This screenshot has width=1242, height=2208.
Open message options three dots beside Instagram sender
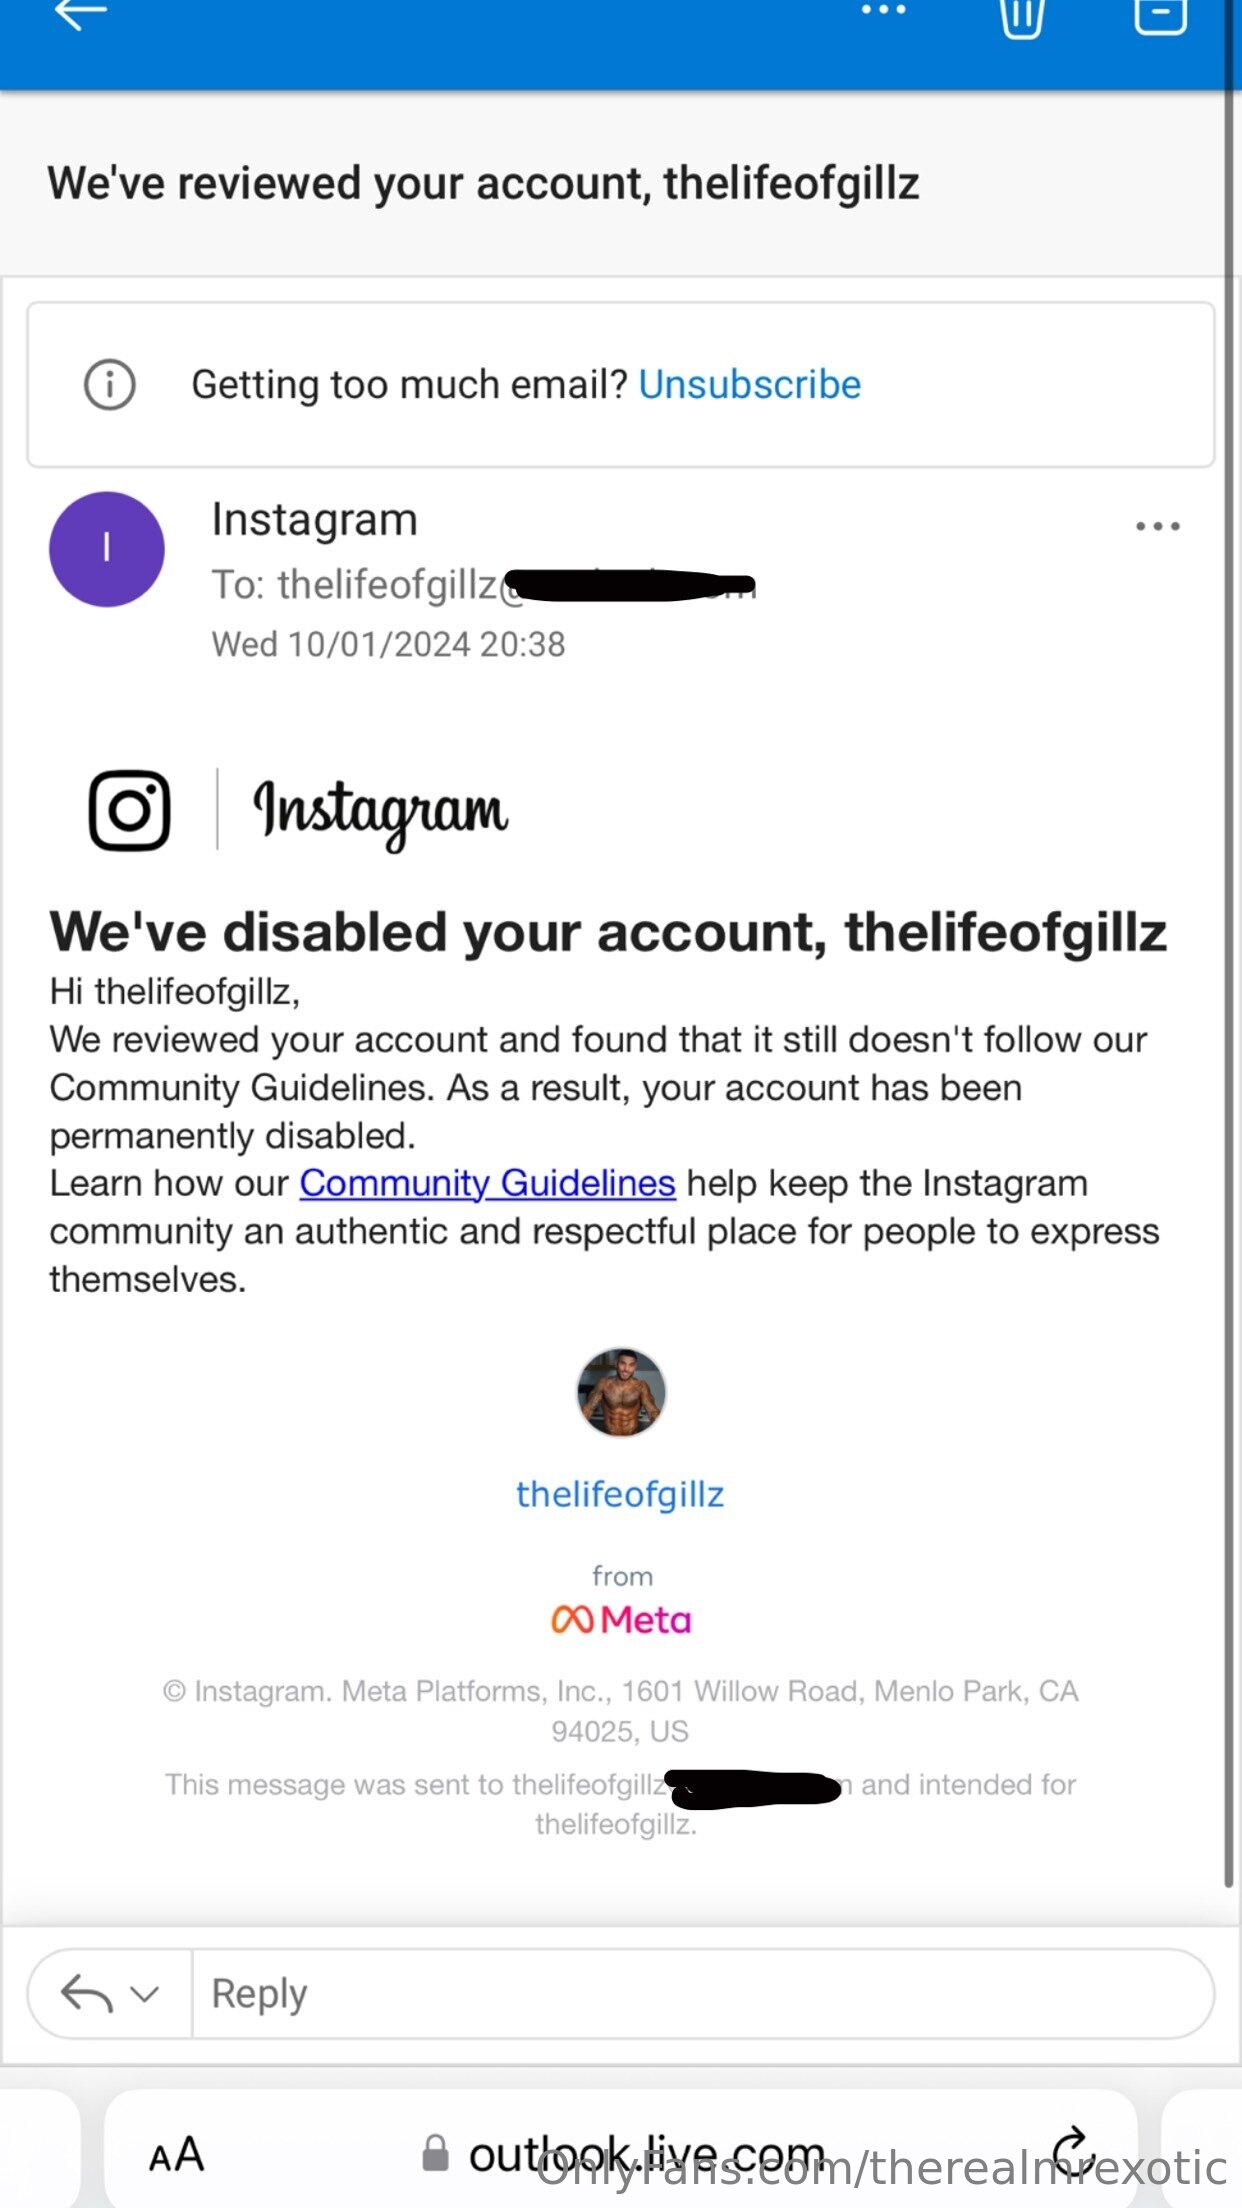pos(1157,526)
